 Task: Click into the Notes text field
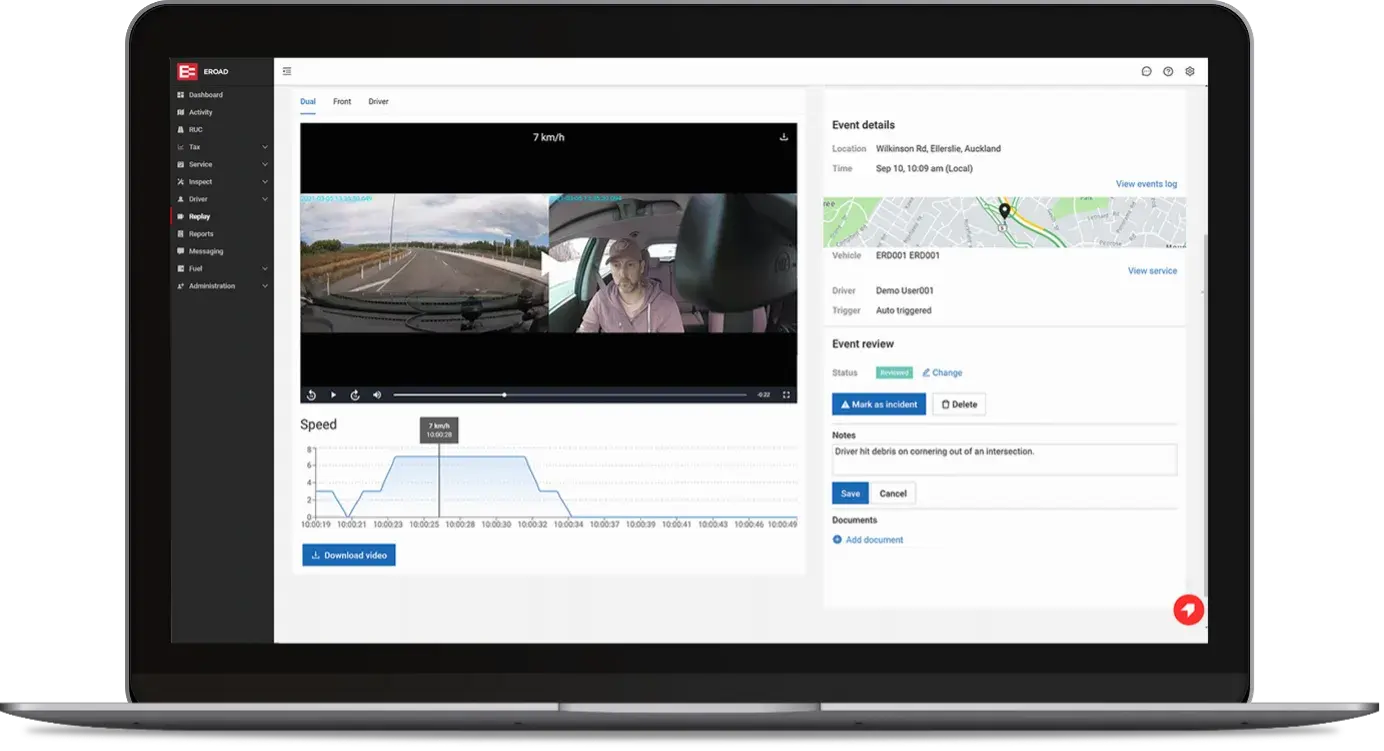click(x=1004, y=459)
